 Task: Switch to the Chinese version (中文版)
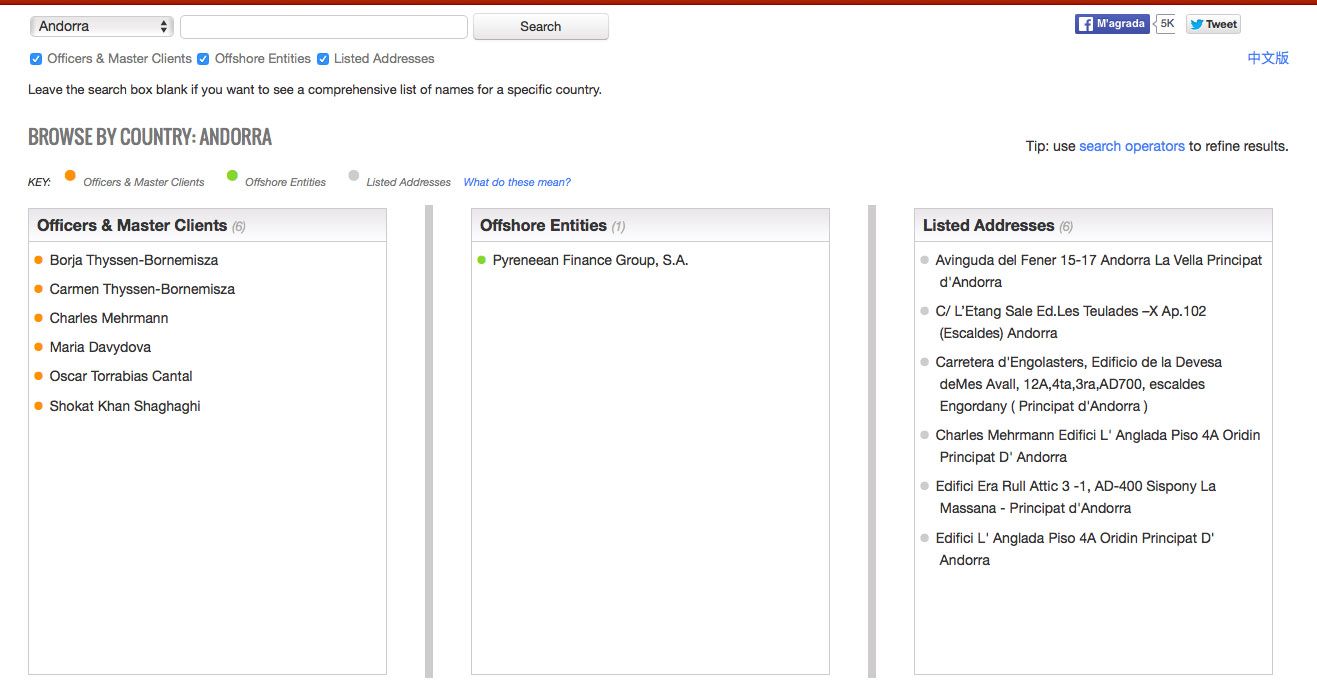click(x=1267, y=58)
